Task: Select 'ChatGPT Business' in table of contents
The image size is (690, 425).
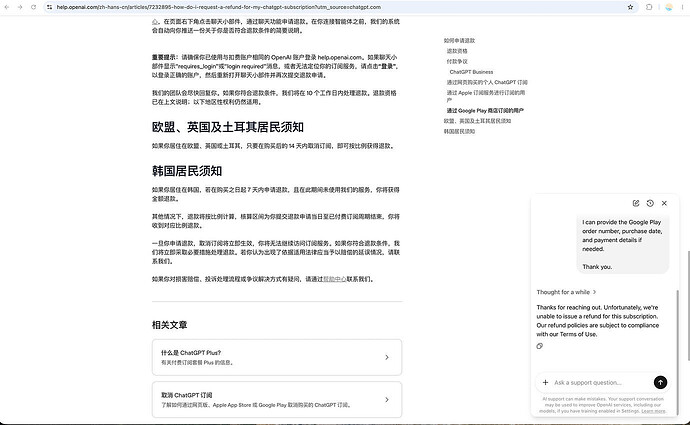Action: coord(471,72)
